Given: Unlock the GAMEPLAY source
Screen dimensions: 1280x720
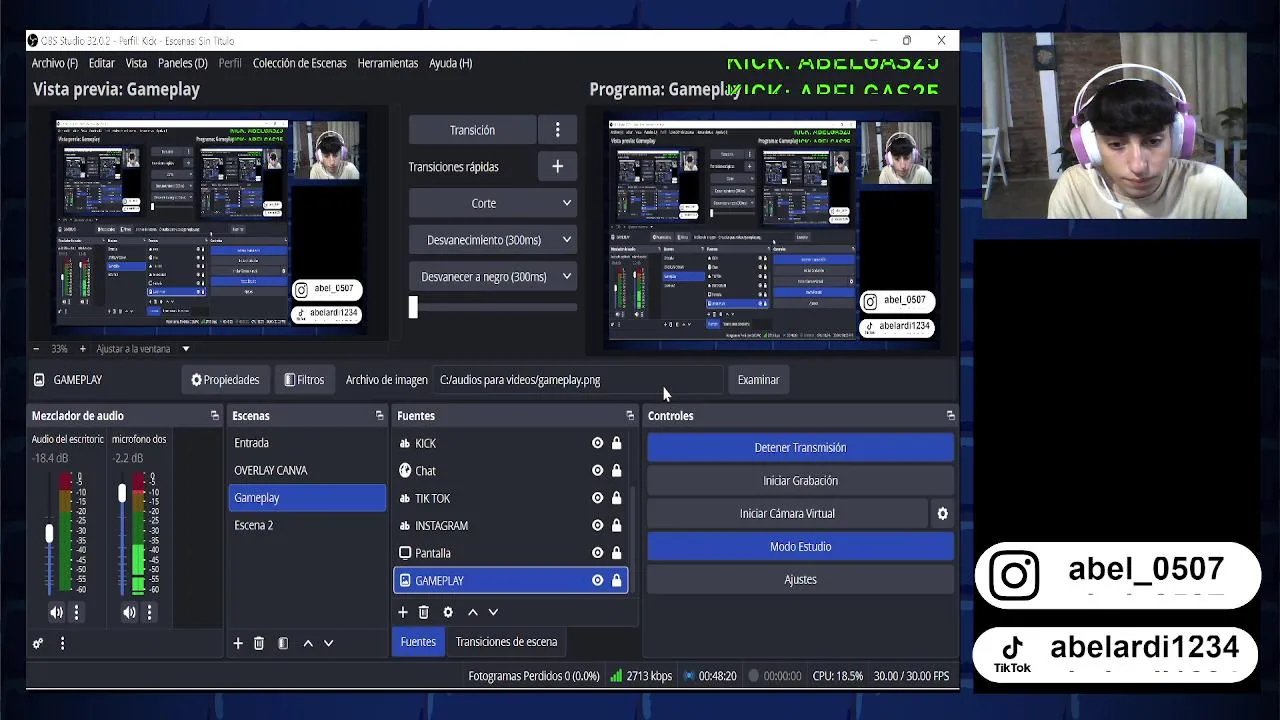Looking at the screenshot, I should coord(616,580).
